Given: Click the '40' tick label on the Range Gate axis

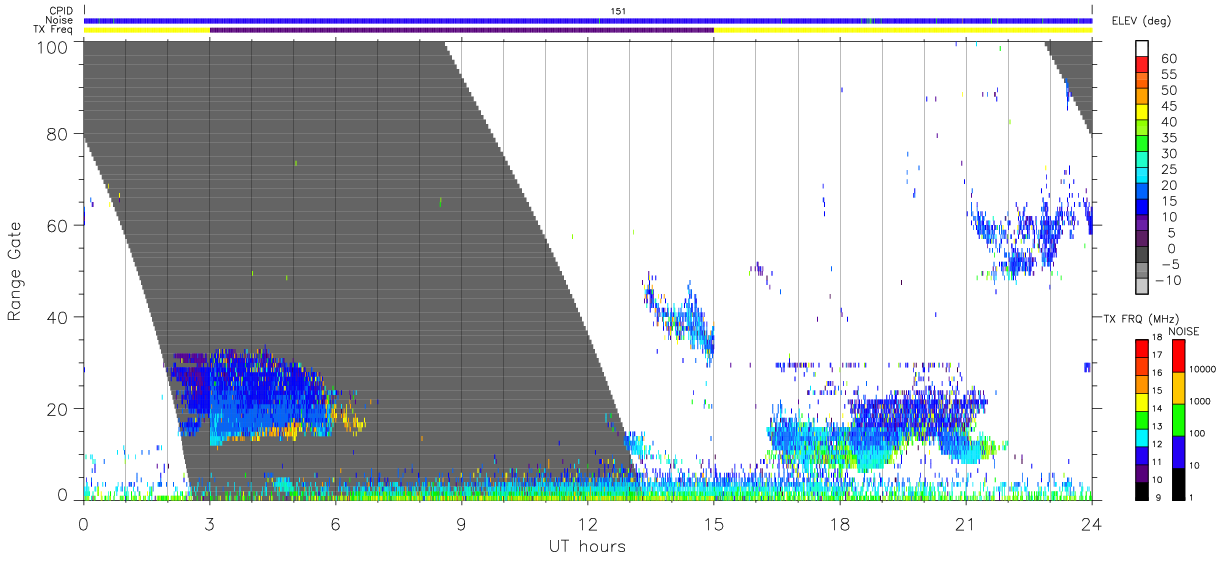Looking at the screenshot, I should click(58, 317).
